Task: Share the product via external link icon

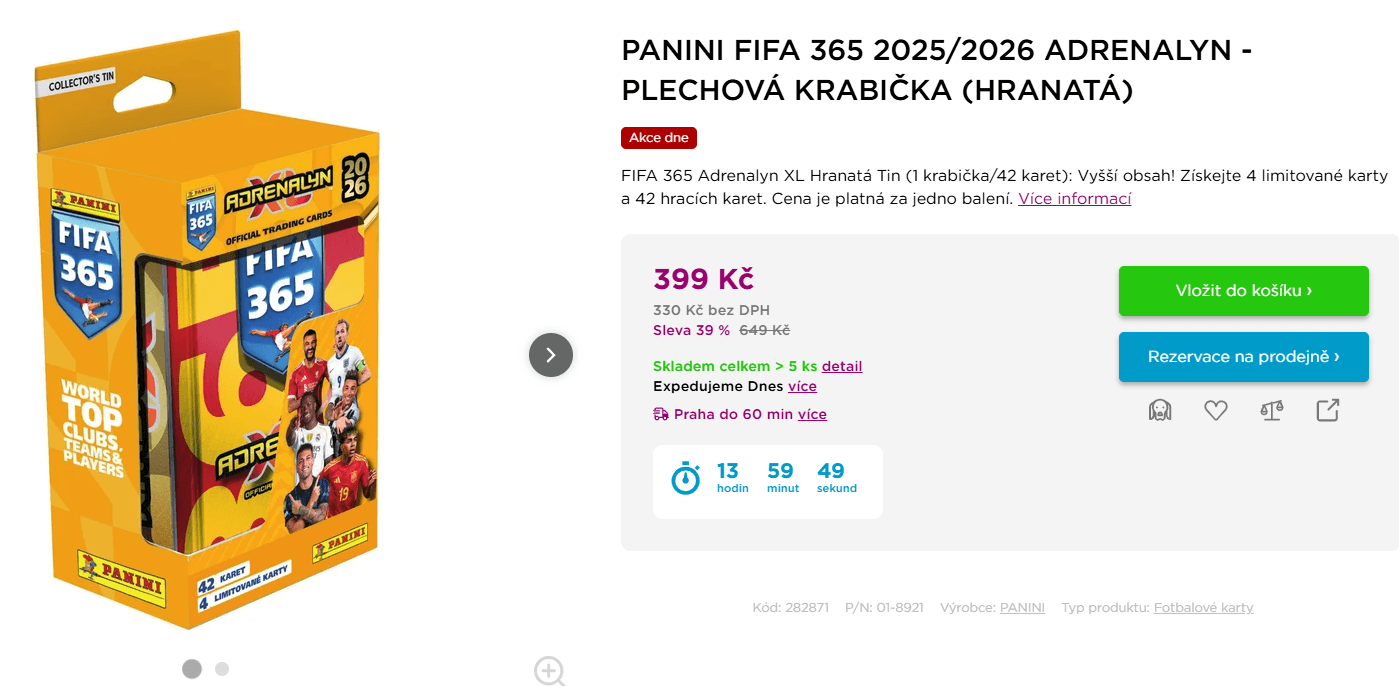Action: point(1328,409)
